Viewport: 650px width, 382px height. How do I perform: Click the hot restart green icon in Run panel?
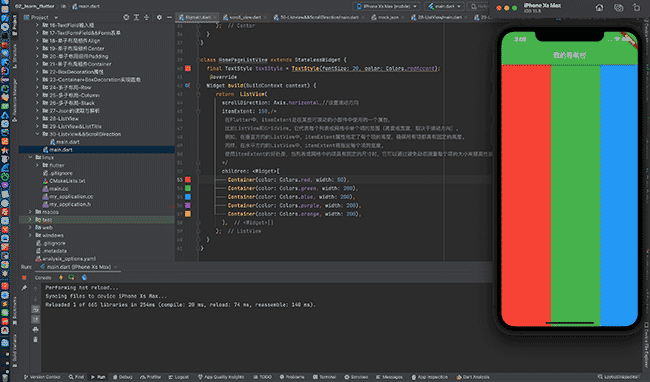(x=71, y=278)
